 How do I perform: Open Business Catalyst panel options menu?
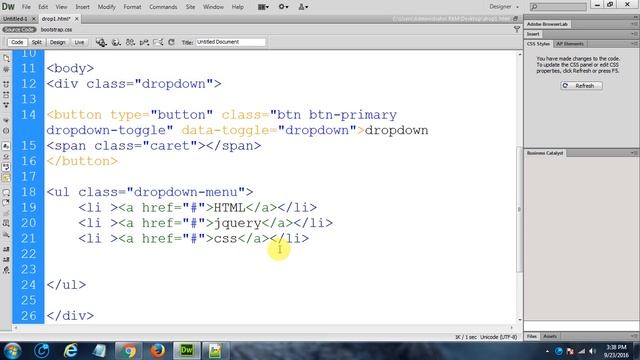pyautogui.click(x=634, y=153)
